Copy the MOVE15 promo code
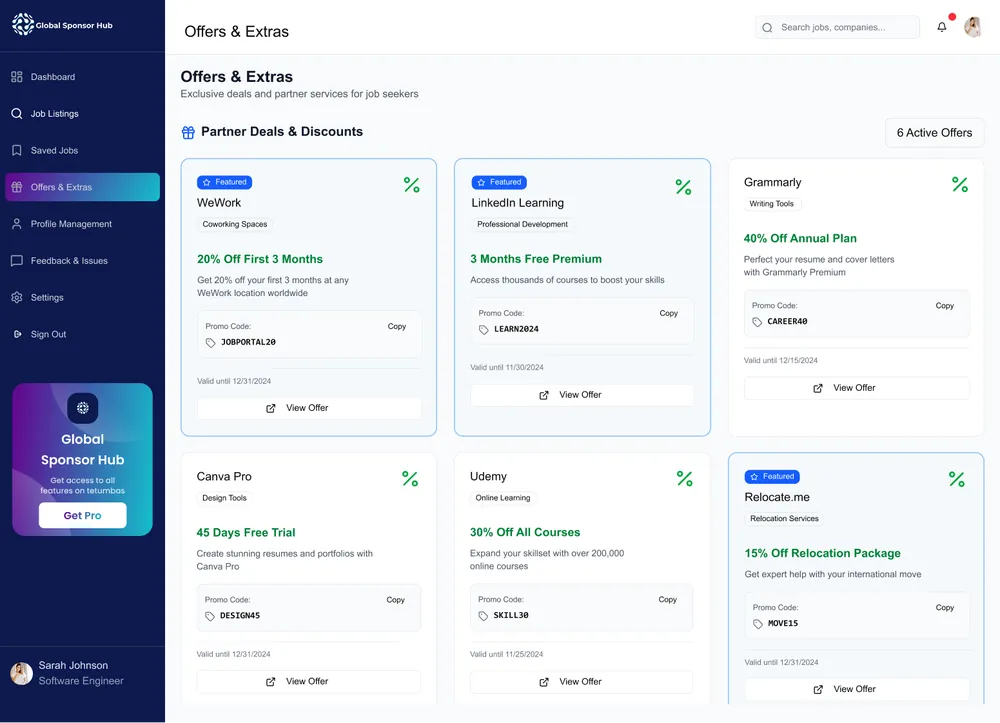Image resolution: width=1000 pixels, height=723 pixels. pos(945,608)
